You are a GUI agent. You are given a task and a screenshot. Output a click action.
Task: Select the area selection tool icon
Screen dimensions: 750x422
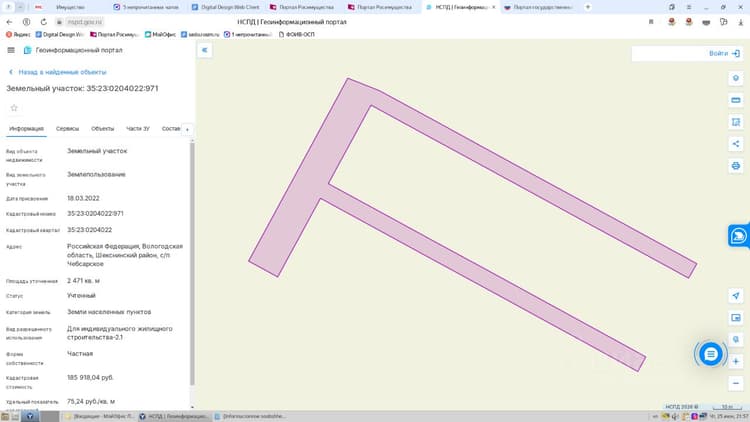(x=736, y=122)
